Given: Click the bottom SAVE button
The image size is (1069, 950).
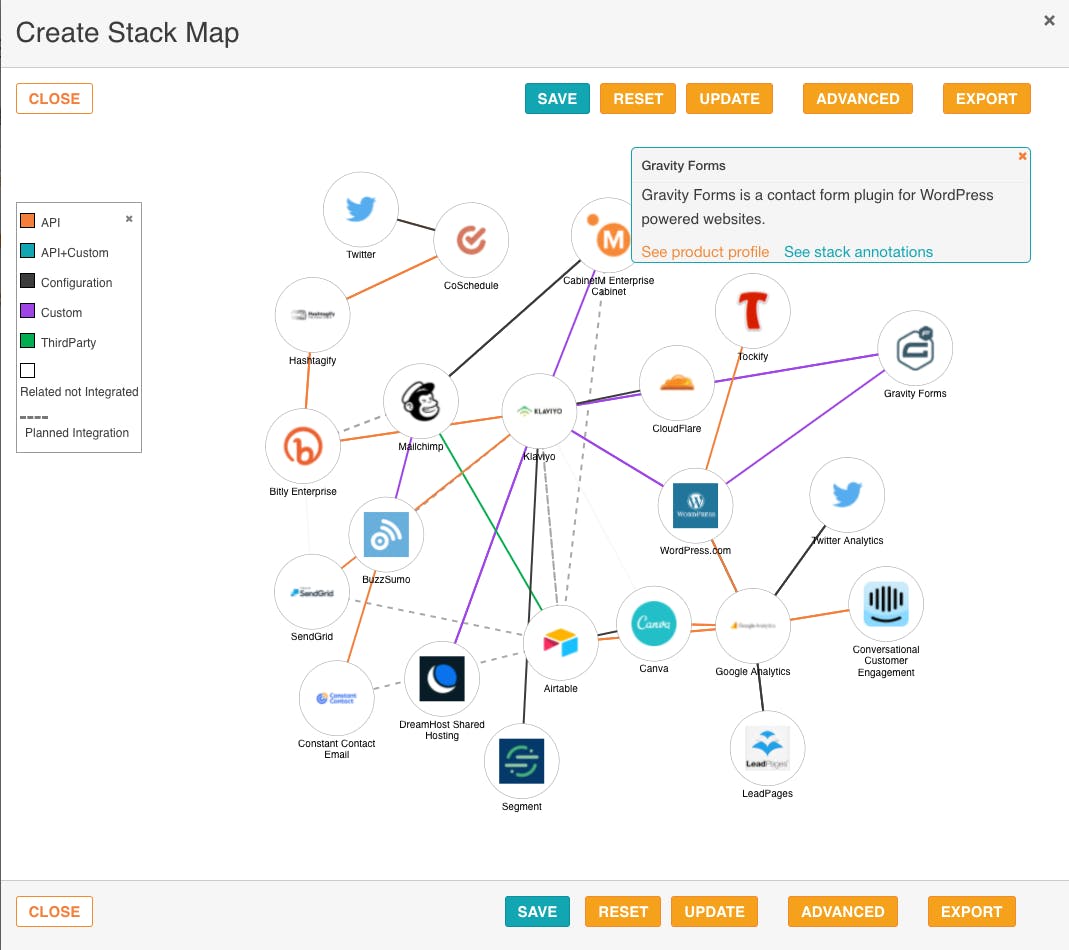Looking at the screenshot, I should (x=537, y=911).
